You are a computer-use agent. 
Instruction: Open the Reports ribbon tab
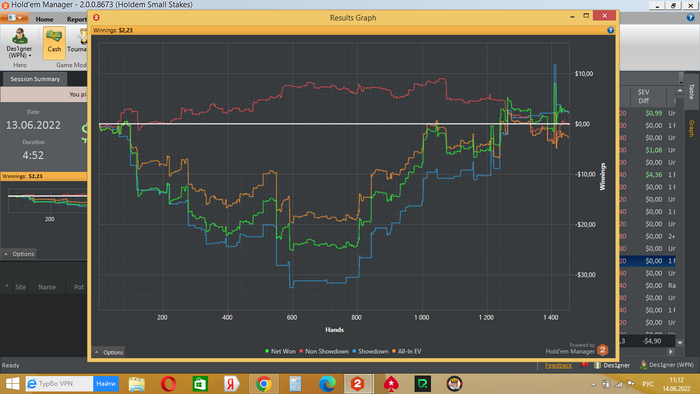click(x=77, y=19)
